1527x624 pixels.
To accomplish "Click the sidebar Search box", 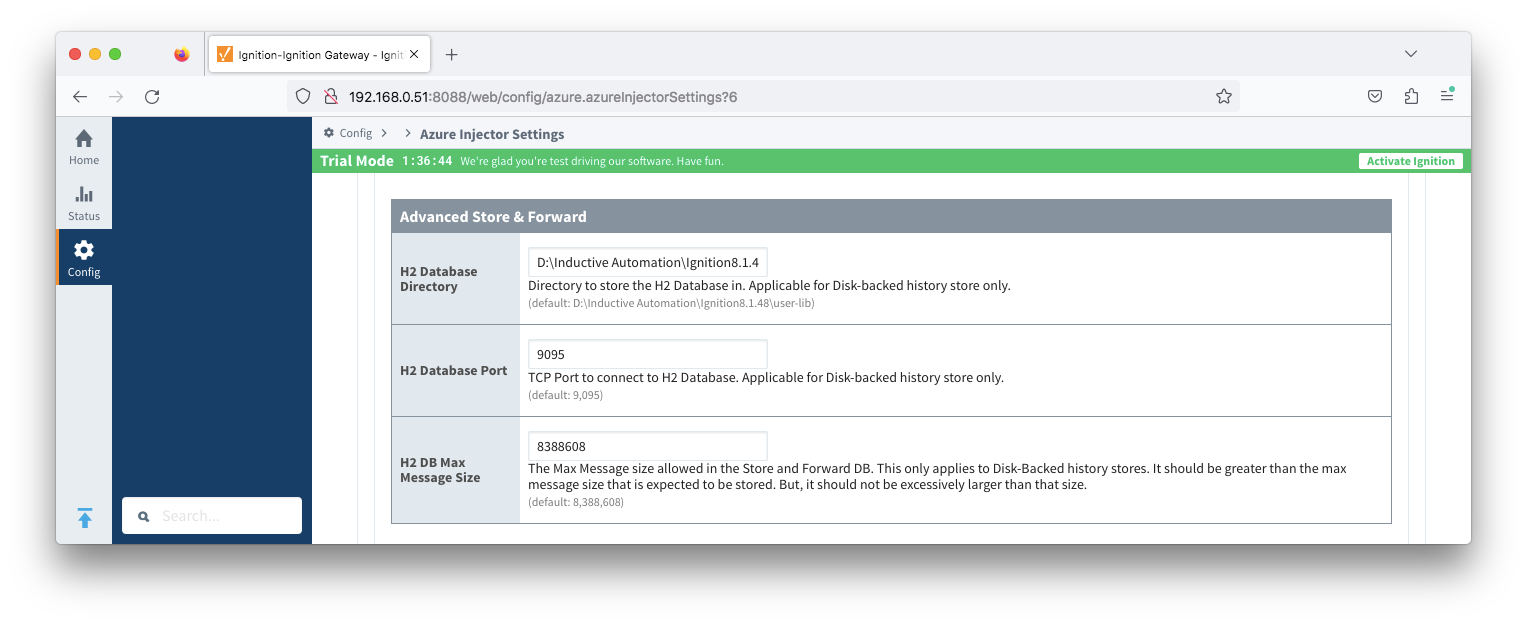I will [x=212, y=516].
